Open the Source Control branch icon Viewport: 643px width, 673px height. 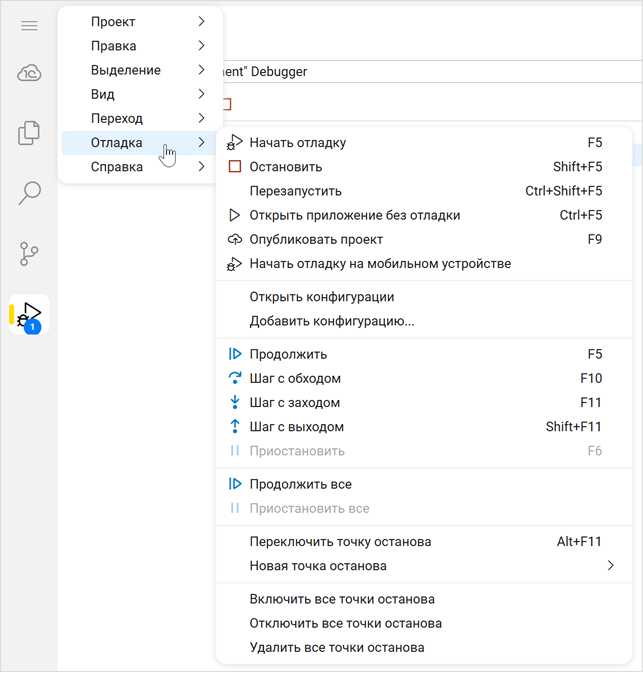29,254
